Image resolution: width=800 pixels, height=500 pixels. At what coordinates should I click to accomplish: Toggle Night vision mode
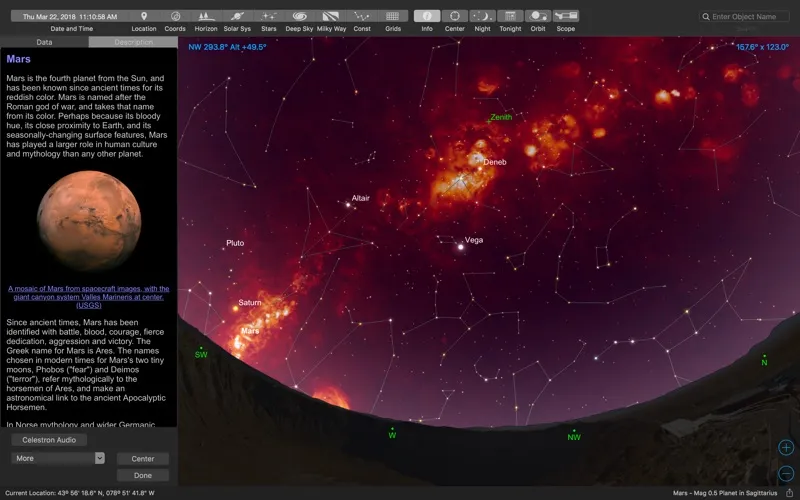pos(482,16)
